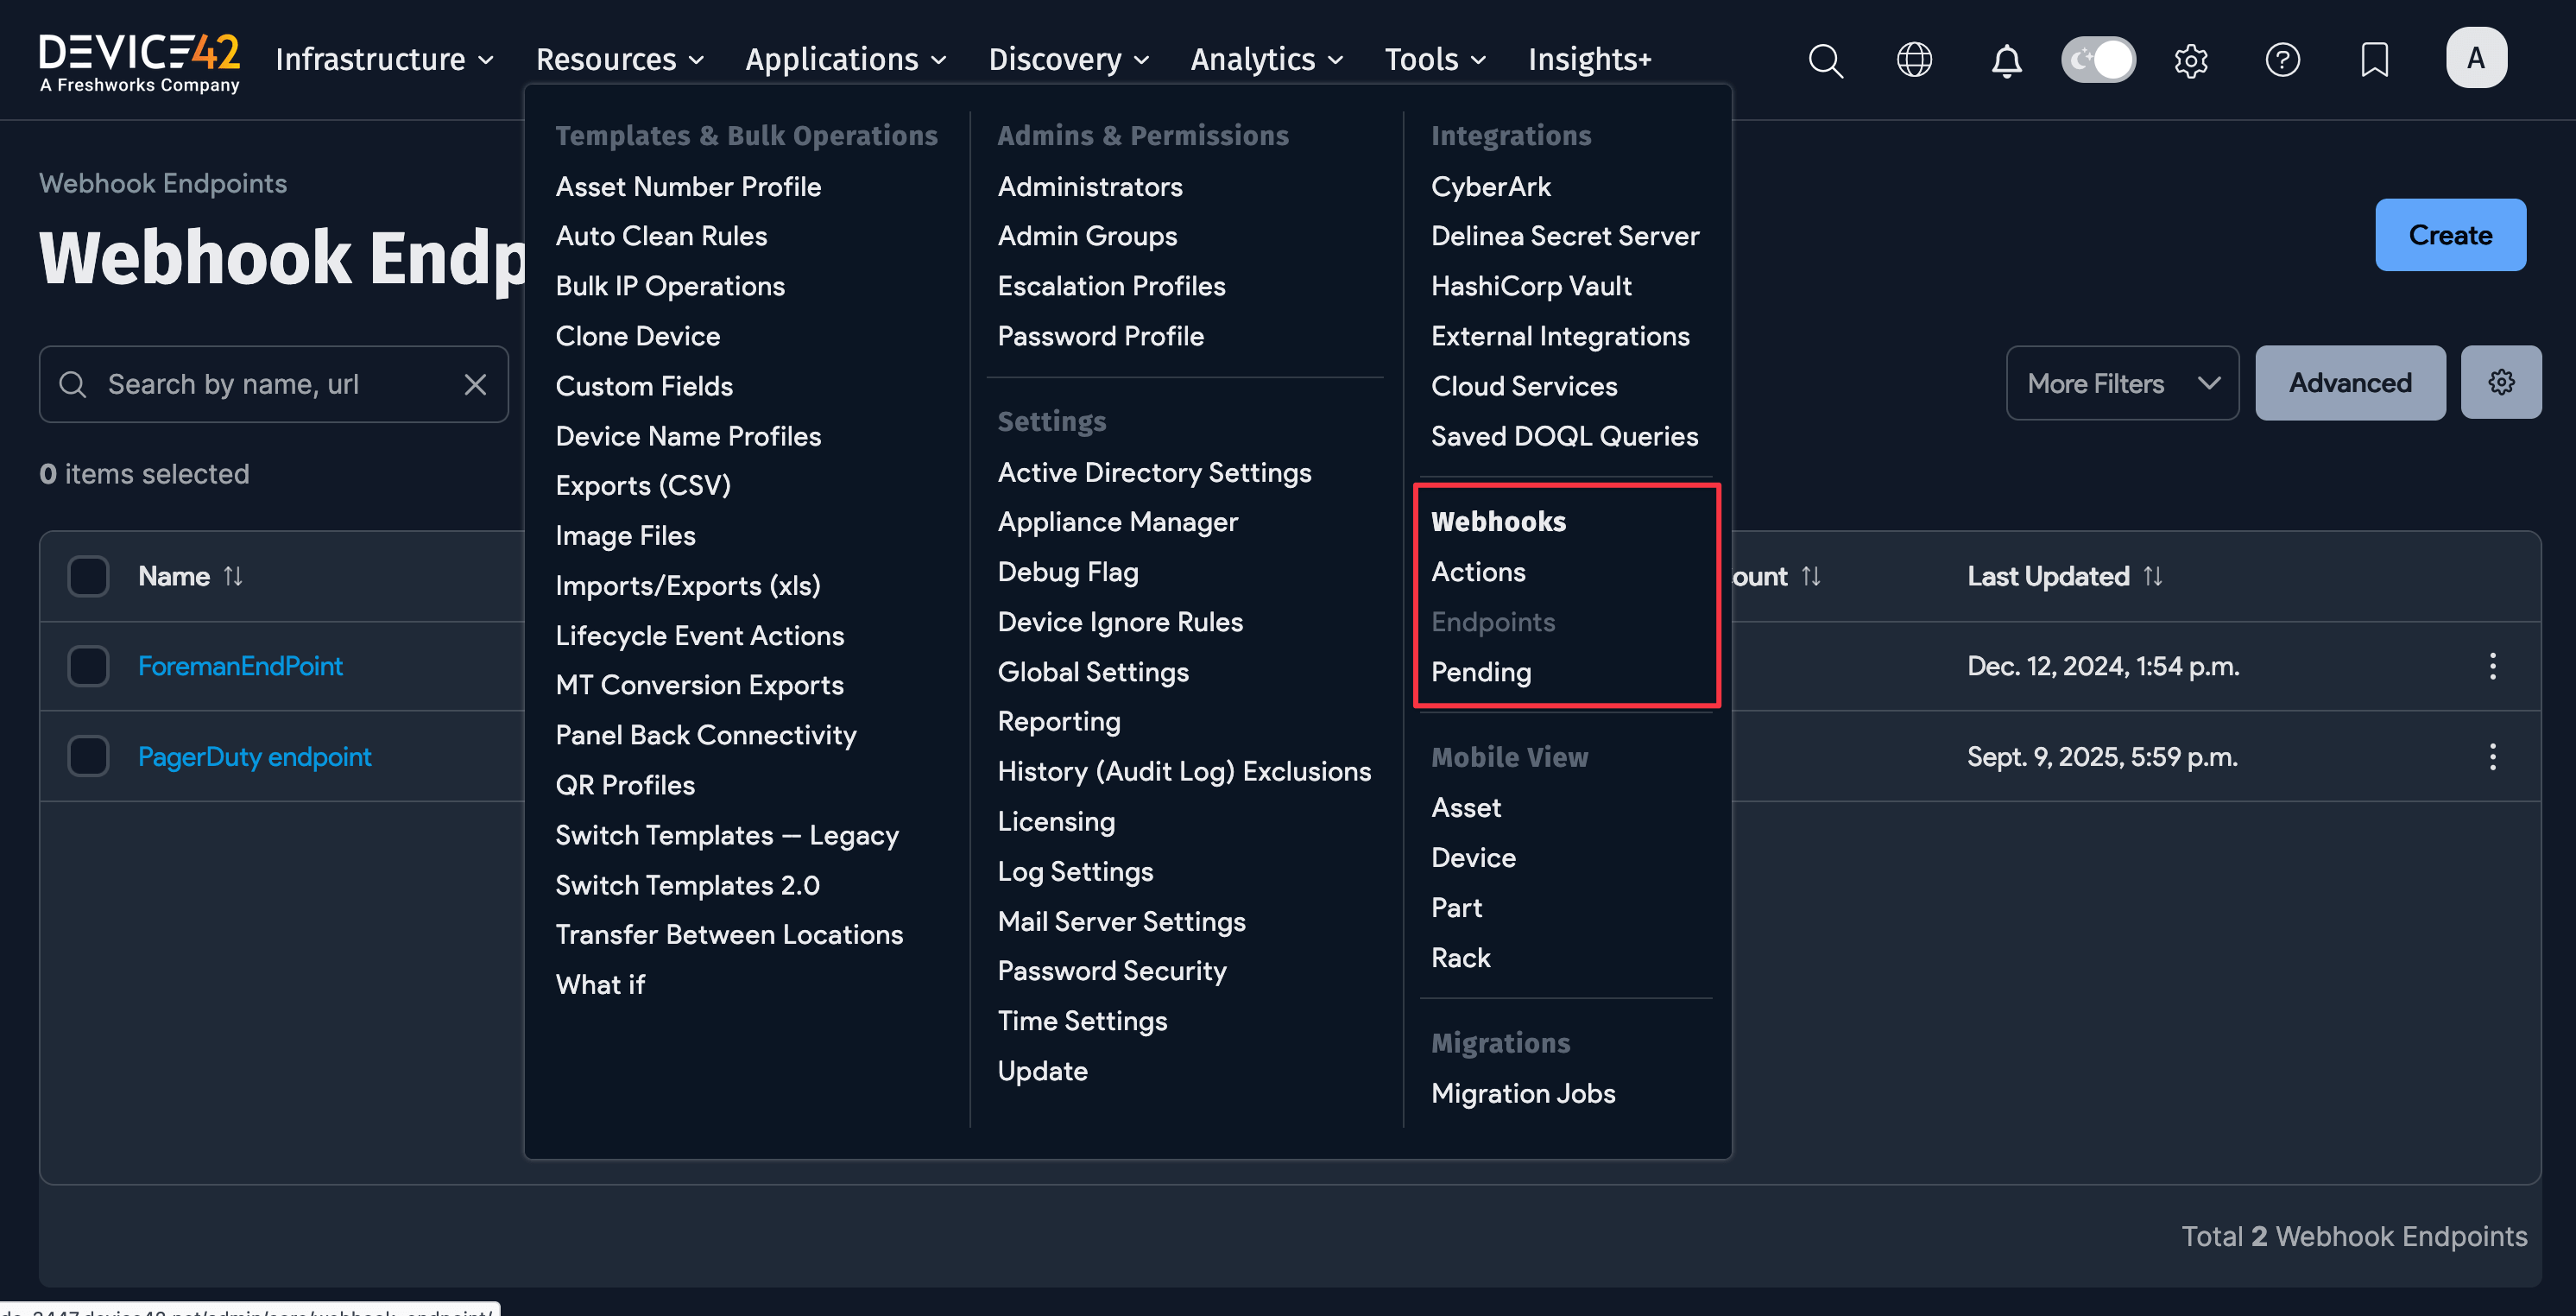Open webhook Actions menu item
Viewport: 2576px width, 1316px height.
point(1478,572)
